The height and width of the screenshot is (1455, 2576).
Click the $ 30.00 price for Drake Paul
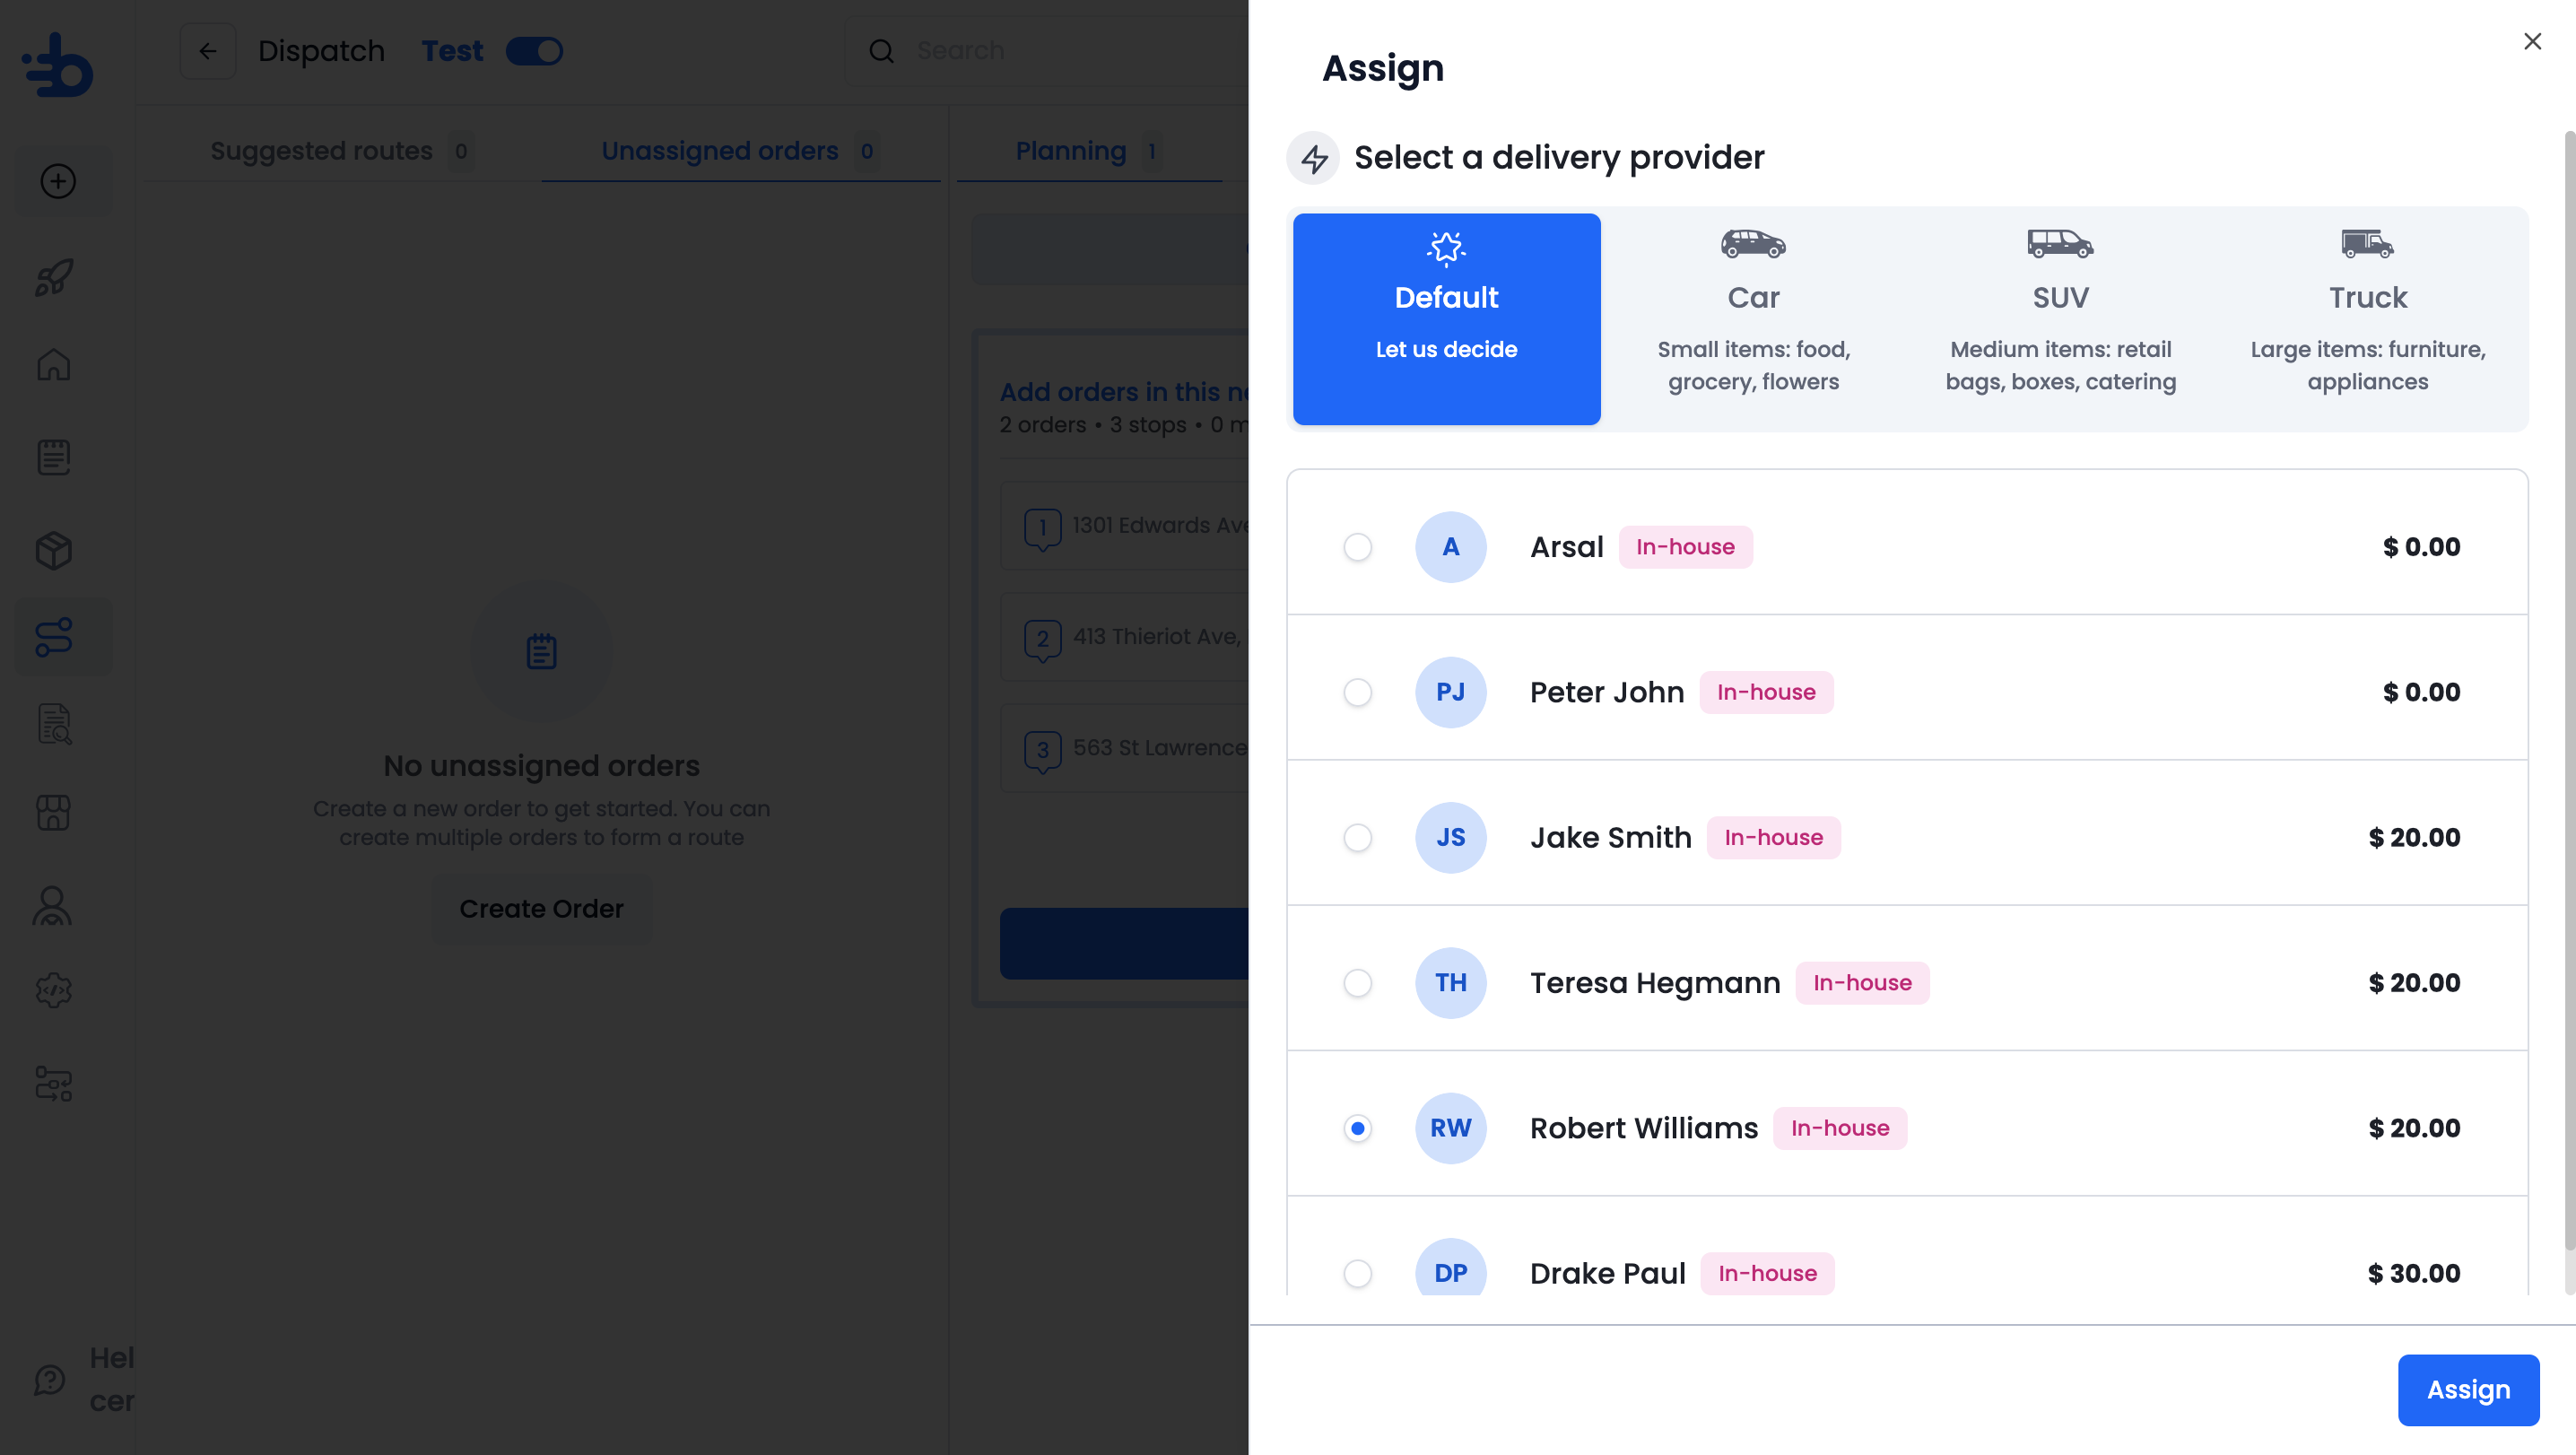coord(2413,1273)
